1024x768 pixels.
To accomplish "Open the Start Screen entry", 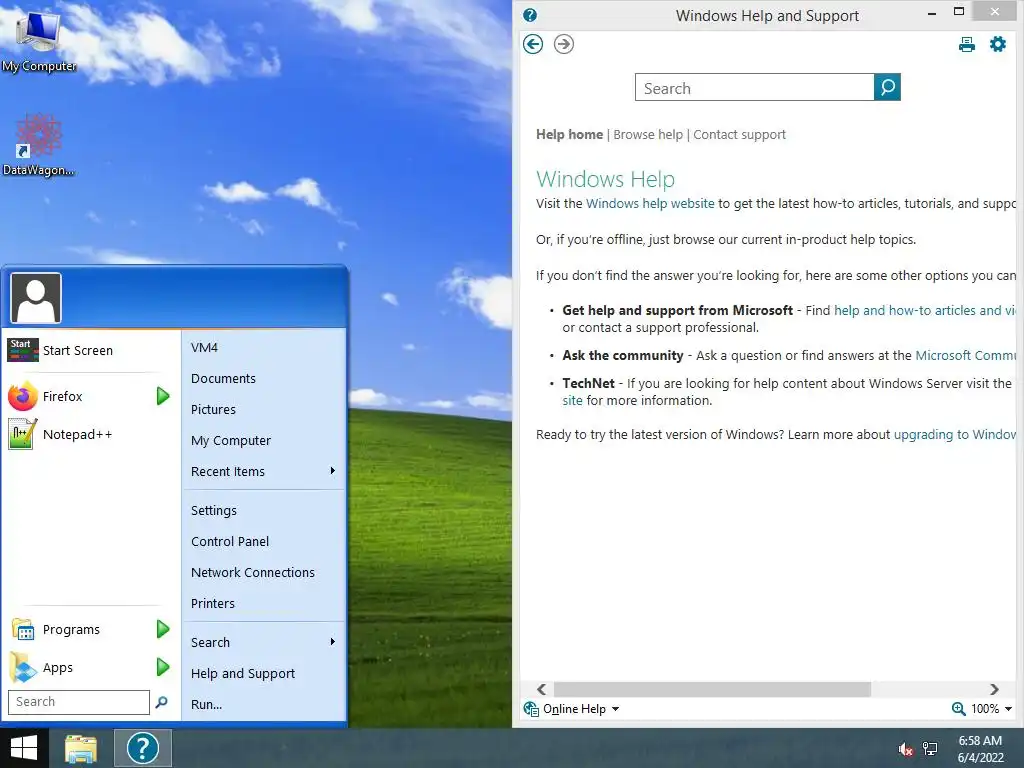I will click(91, 351).
